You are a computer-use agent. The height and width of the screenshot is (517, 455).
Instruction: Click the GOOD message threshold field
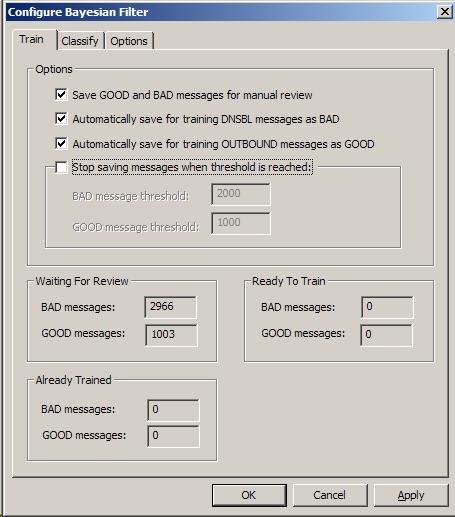click(241, 223)
